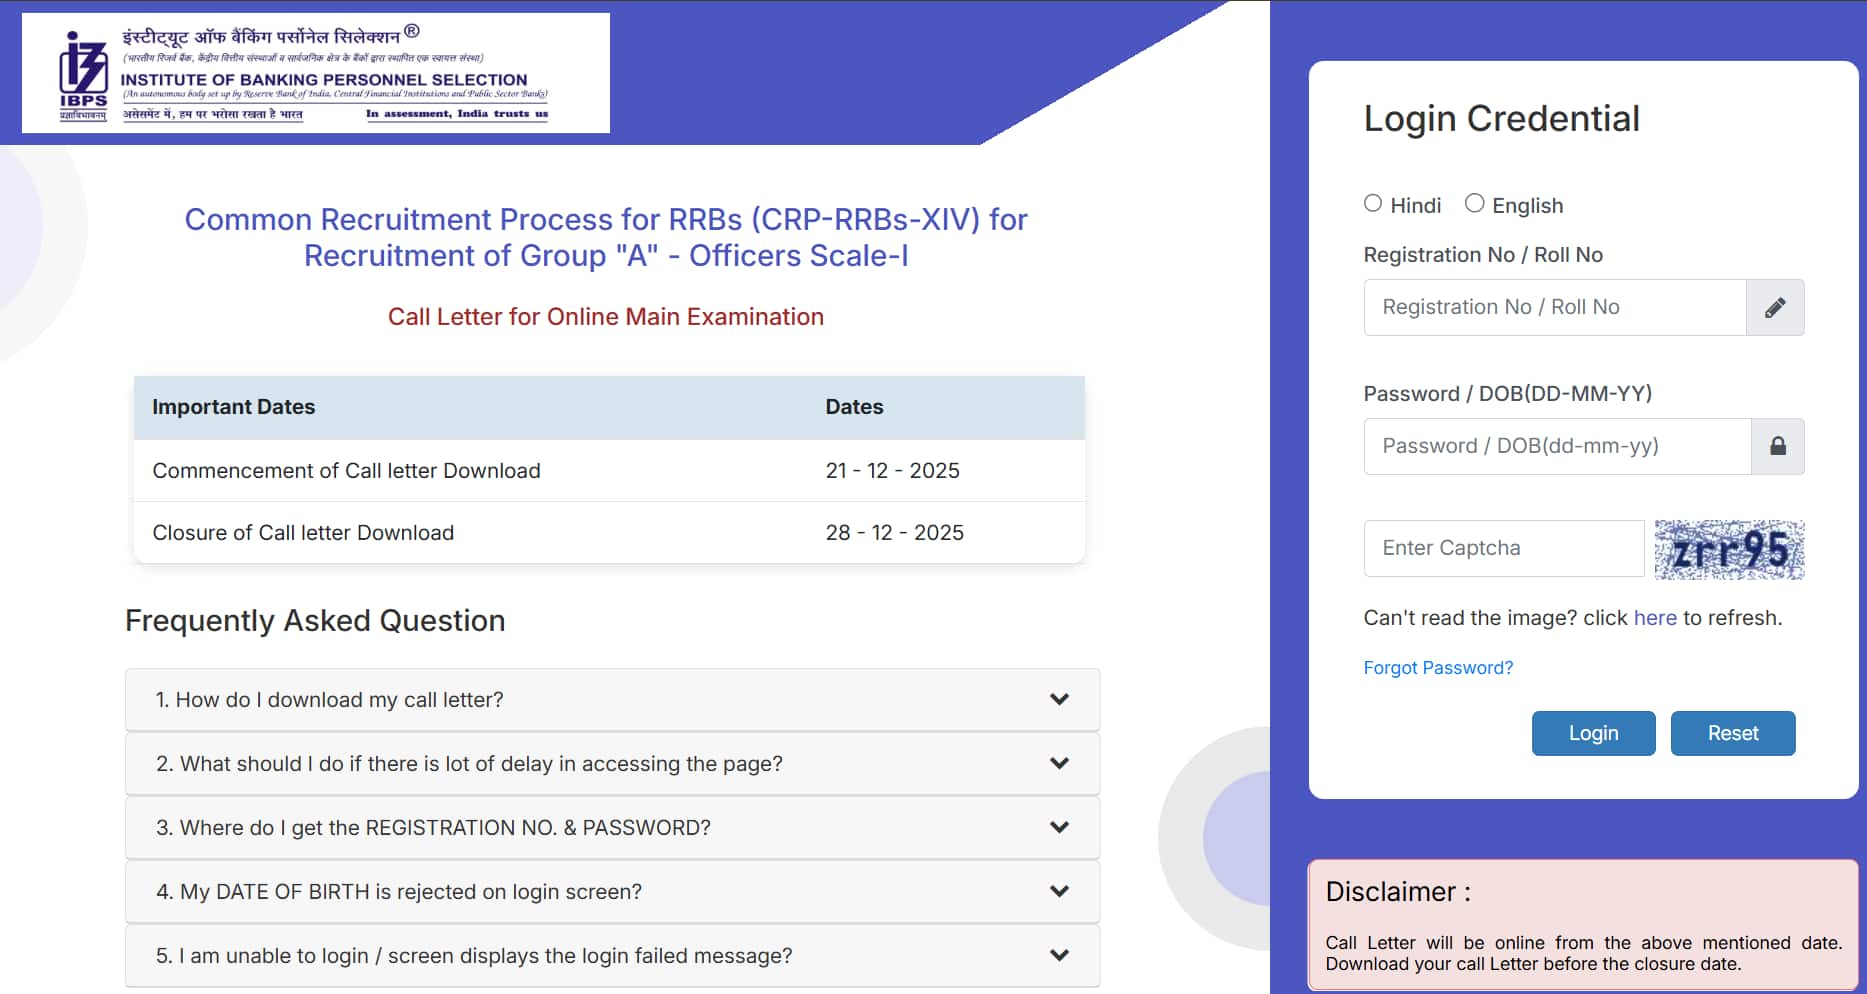Expand the REGISTRATION NO. & PASSWORD question
The image size is (1867, 994).
pos(610,828)
